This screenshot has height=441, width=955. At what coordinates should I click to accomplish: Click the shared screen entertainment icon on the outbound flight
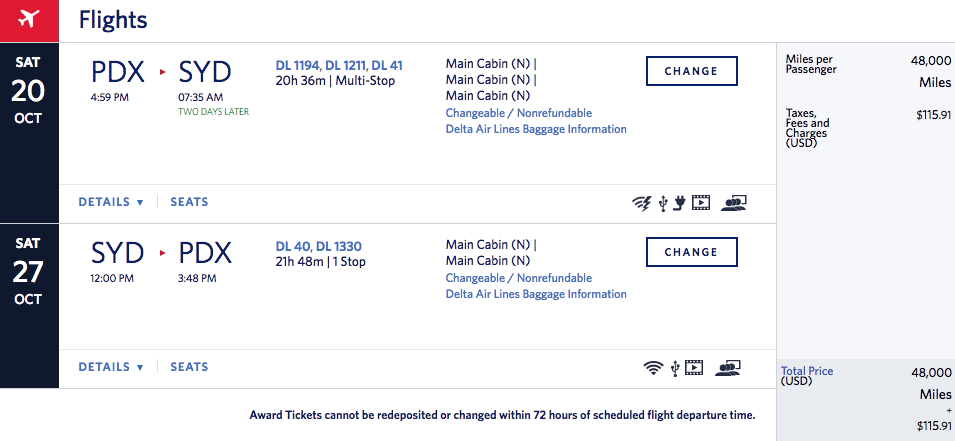tap(734, 203)
